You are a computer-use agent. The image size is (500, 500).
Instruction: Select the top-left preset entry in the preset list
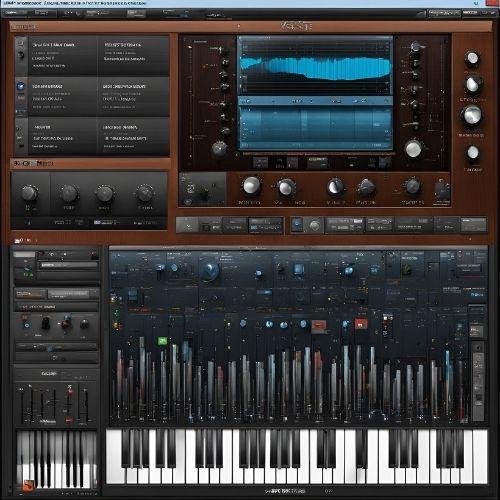tap(63, 55)
